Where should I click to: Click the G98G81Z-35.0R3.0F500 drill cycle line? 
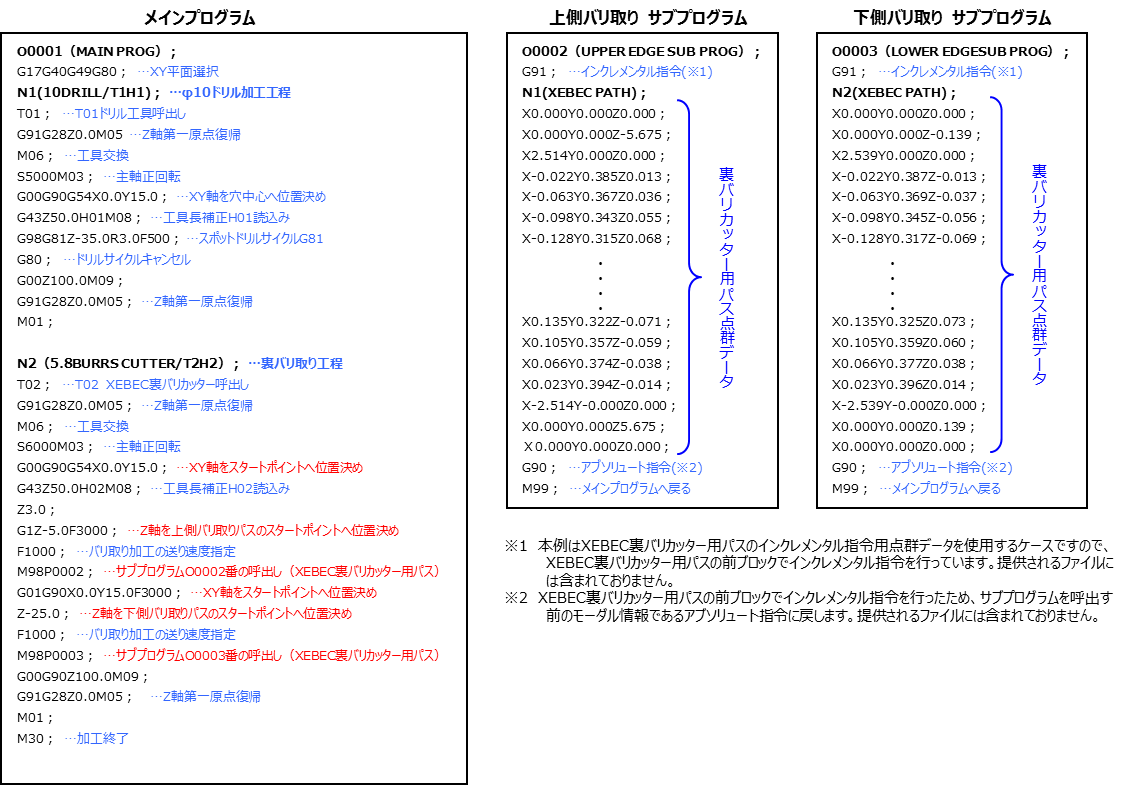coord(97,238)
